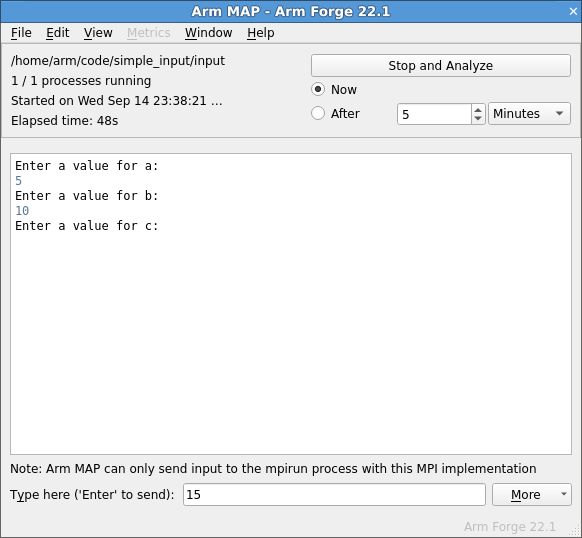Click the 'Started on Wed Sep 14' text

tap(117, 101)
